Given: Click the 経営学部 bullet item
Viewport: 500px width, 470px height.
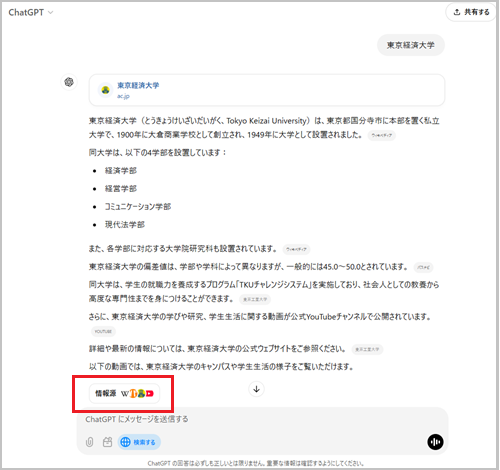Looking at the screenshot, I should tap(121, 189).
